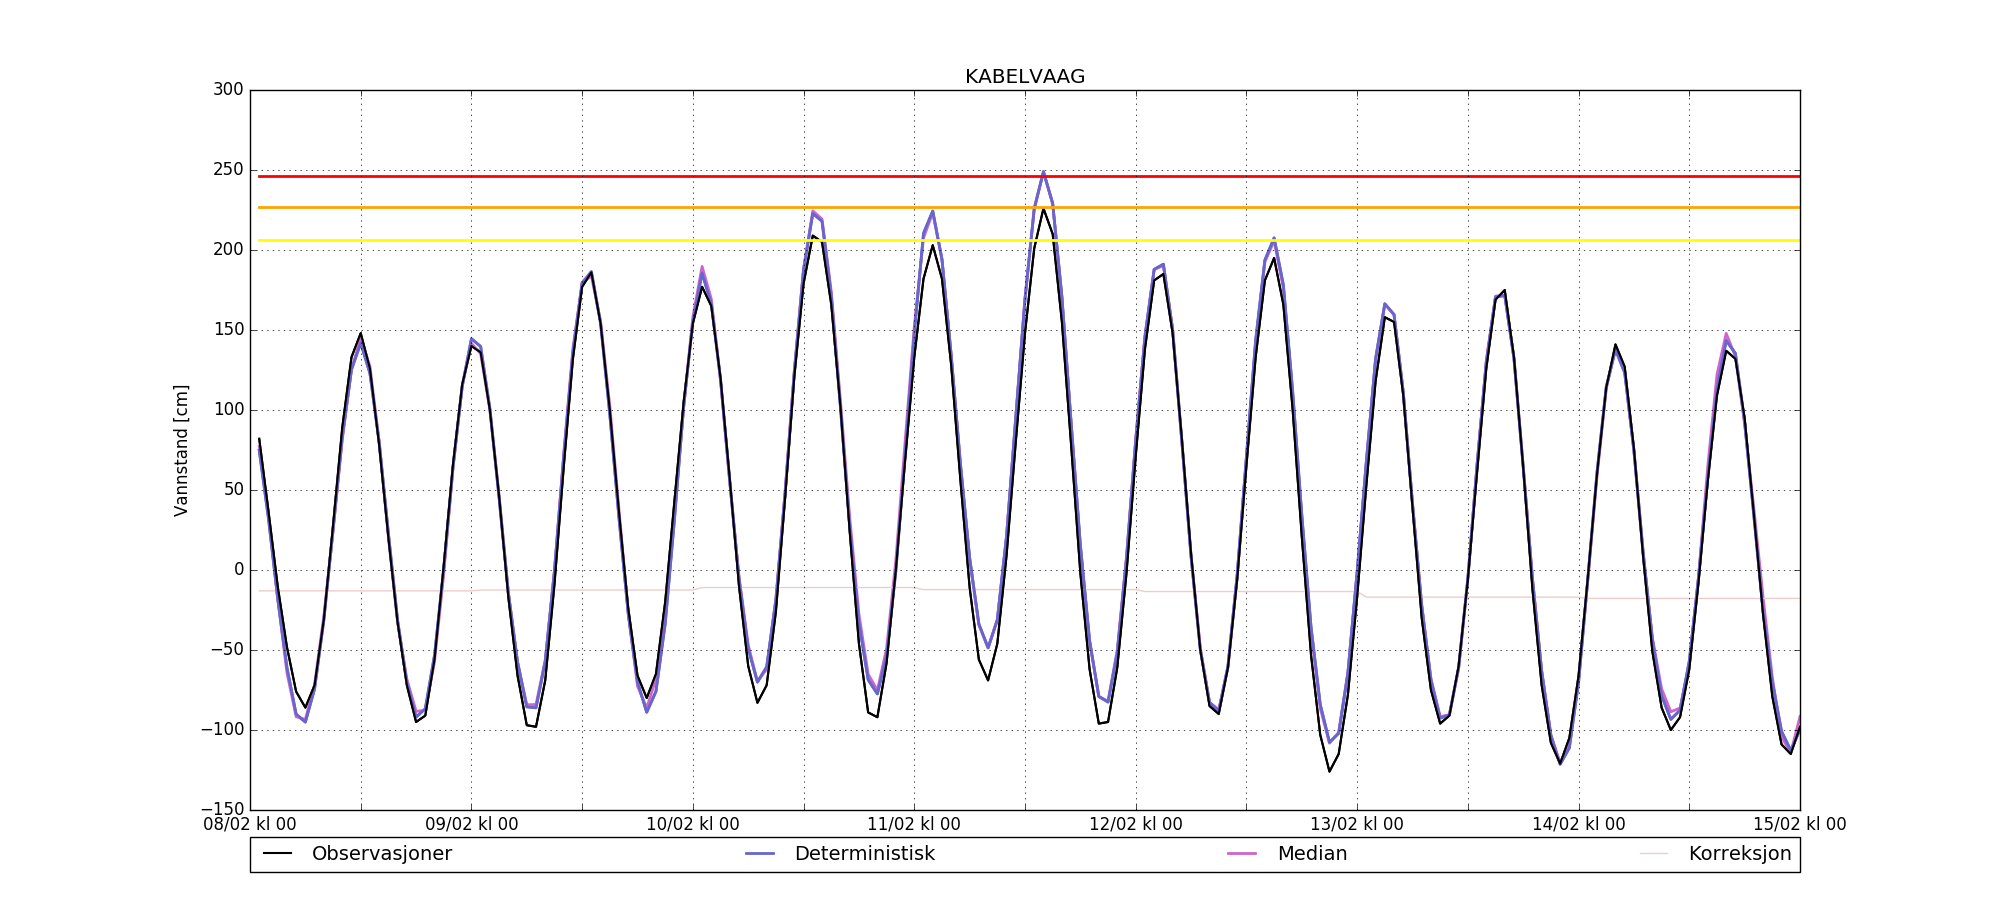Click the x-axis label 12/02 kl 00
This screenshot has height=900, width=2000.
point(1136,825)
